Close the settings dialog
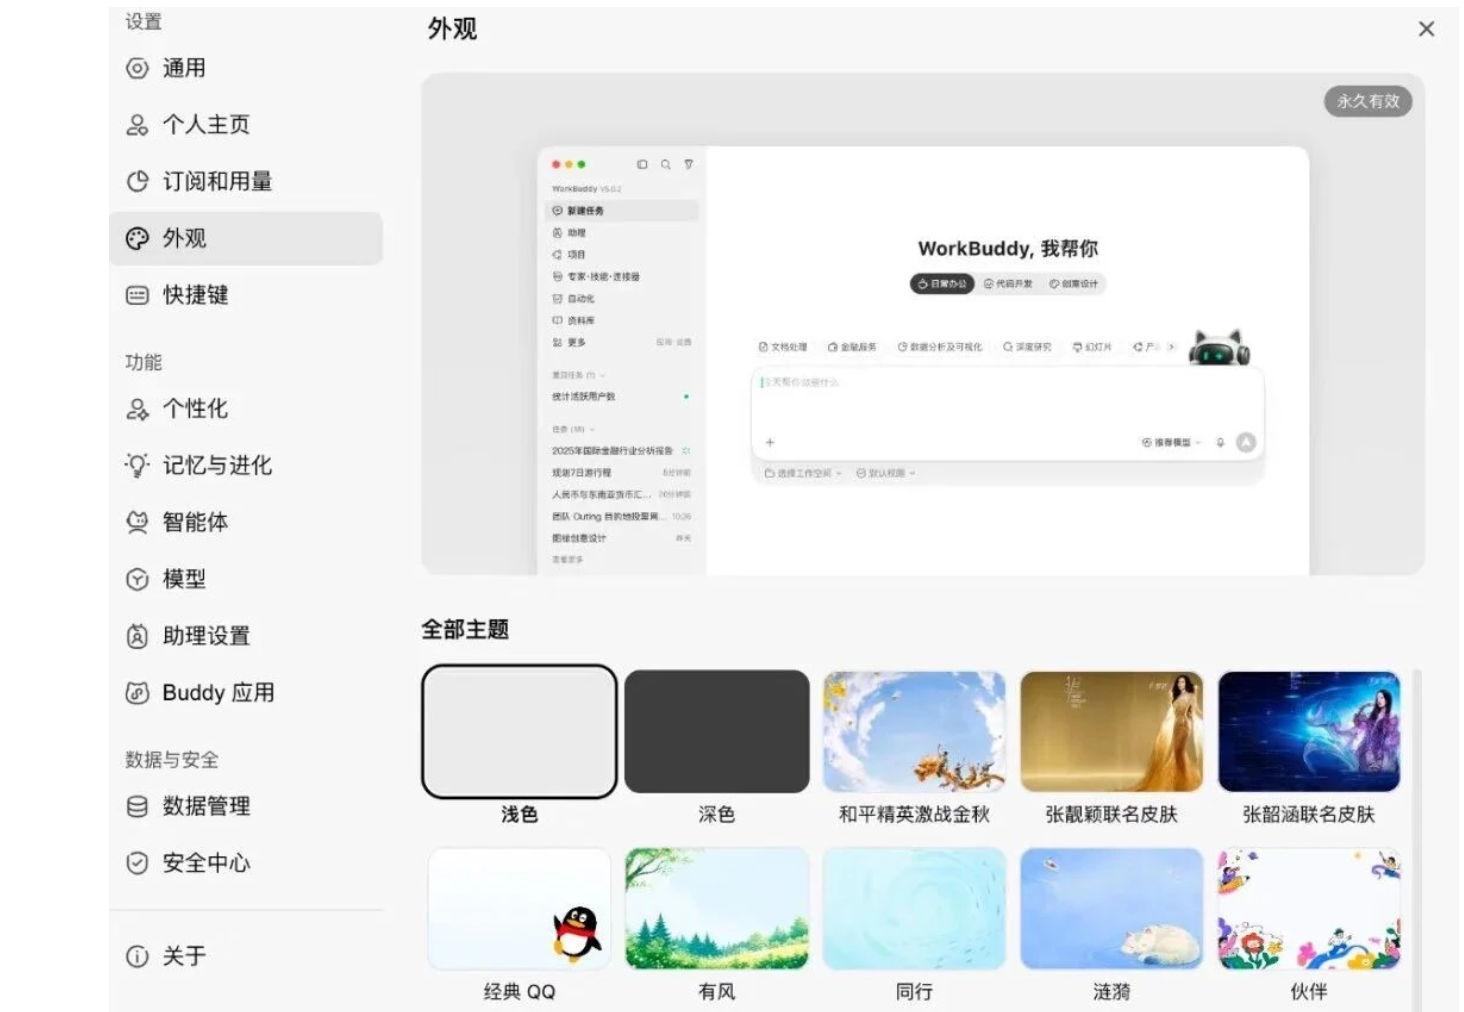 (1426, 29)
